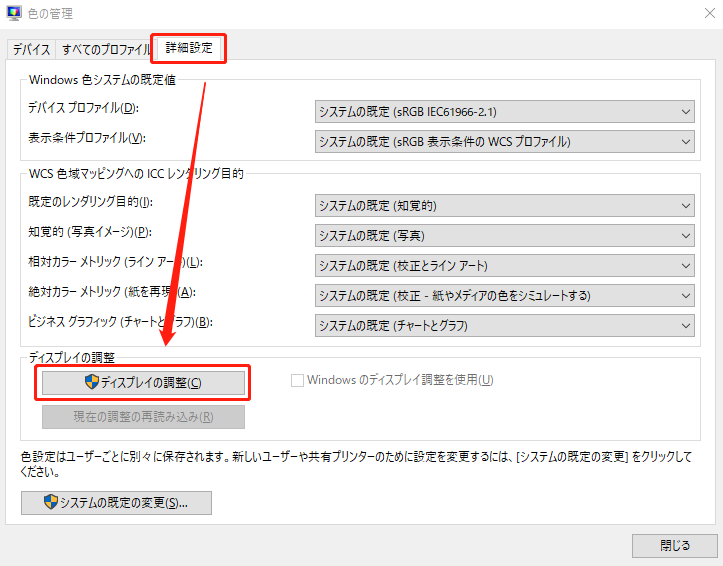The height and width of the screenshot is (566, 723).
Task: Click the 知覚的 (写真イメージ)(P) label
Action: tap(90, 232)
